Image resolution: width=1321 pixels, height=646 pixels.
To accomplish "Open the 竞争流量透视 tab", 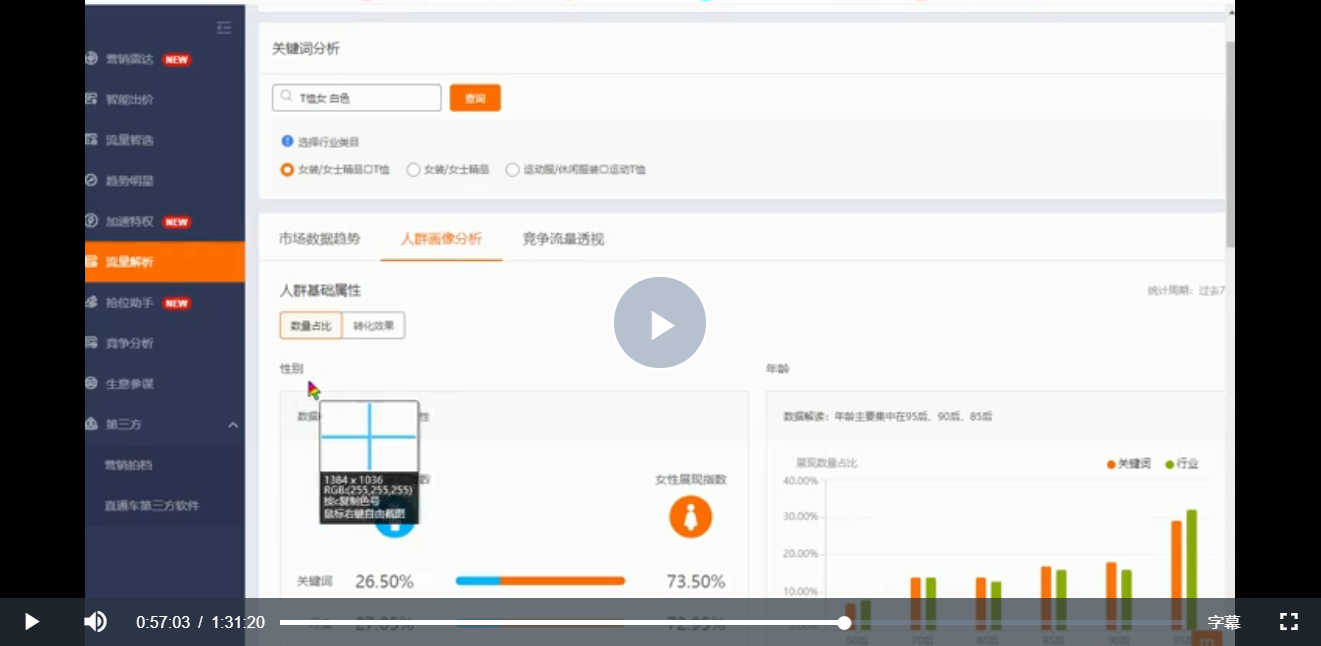I will [563, 239].
